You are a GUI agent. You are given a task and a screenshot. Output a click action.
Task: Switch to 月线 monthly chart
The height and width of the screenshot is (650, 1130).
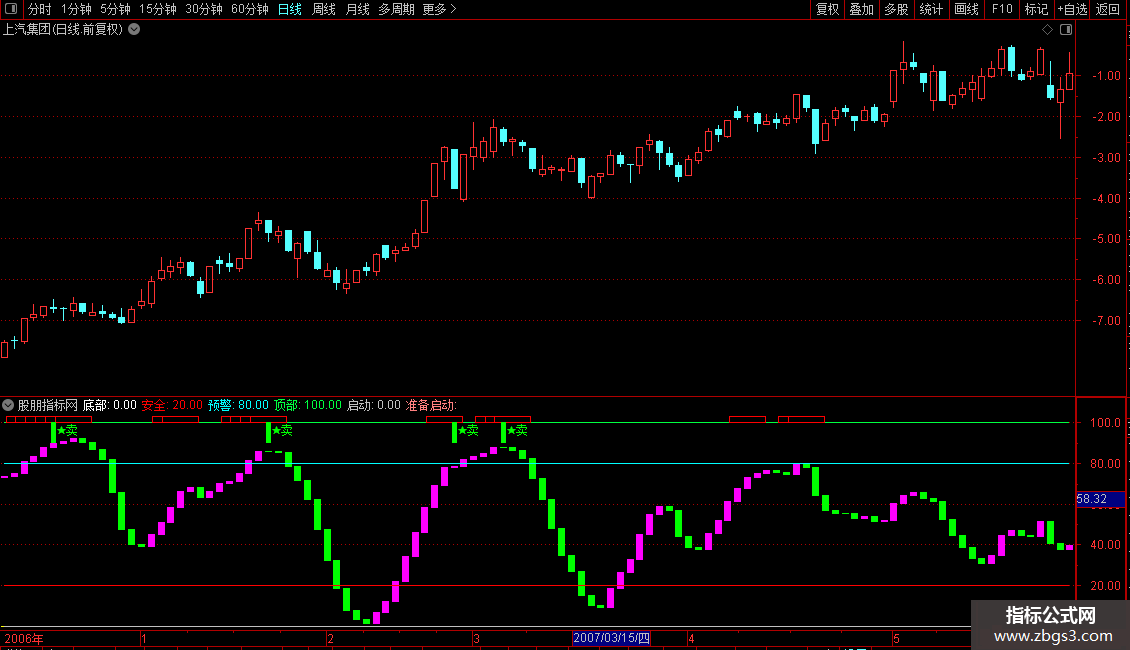[357, 9]
